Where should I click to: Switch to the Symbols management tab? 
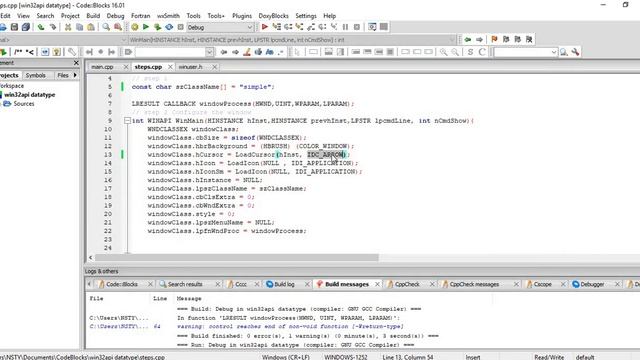(36, 75)
